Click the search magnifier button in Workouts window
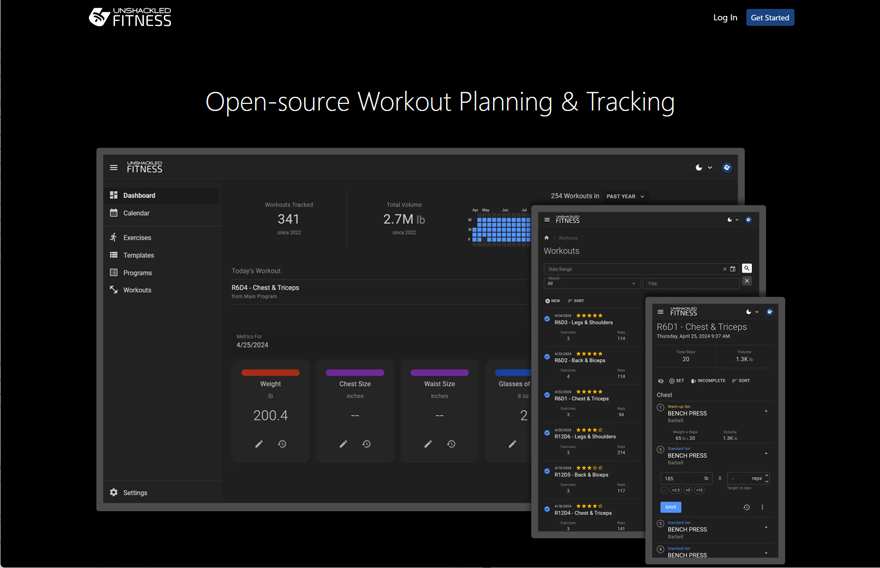Image resolution: width=880 pixels, height=568 pixels. (746, 268)
